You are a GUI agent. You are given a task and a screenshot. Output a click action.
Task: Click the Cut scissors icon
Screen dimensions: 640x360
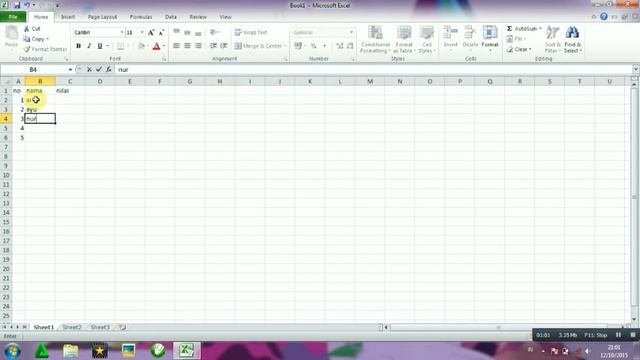27,29
